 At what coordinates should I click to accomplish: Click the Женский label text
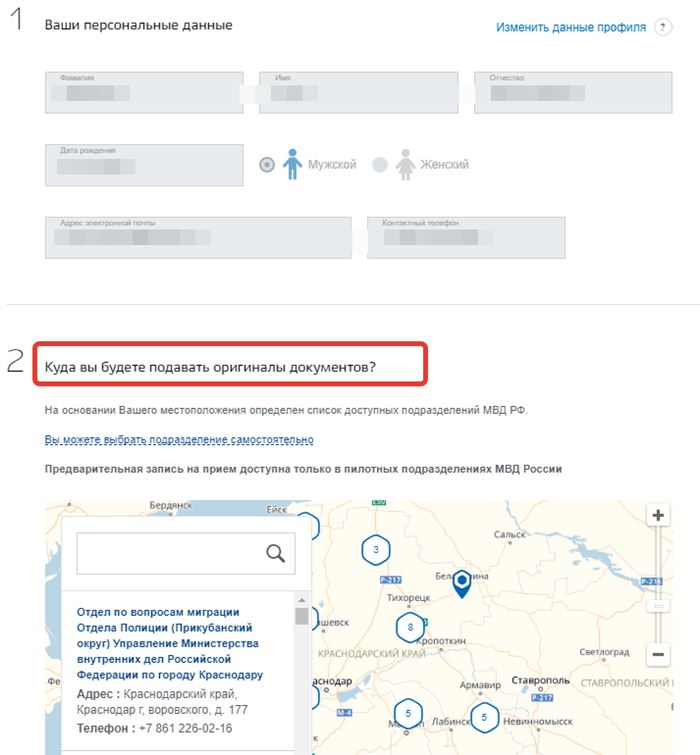click(x=444, y=165)
